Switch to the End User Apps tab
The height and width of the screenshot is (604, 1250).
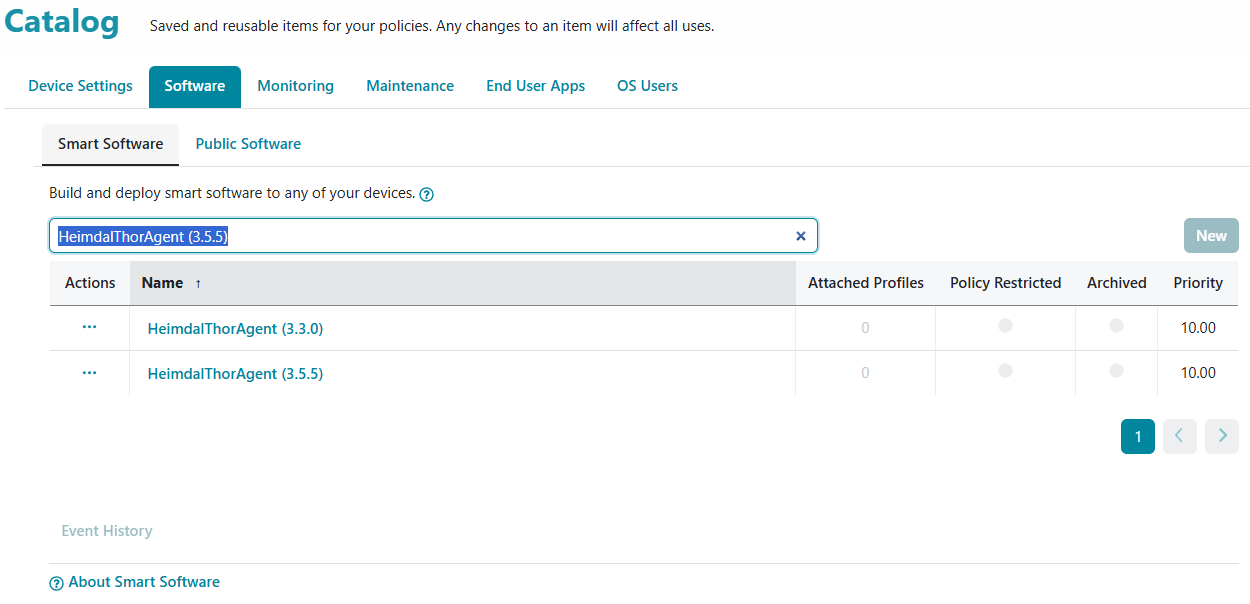(x=536, y=86)
